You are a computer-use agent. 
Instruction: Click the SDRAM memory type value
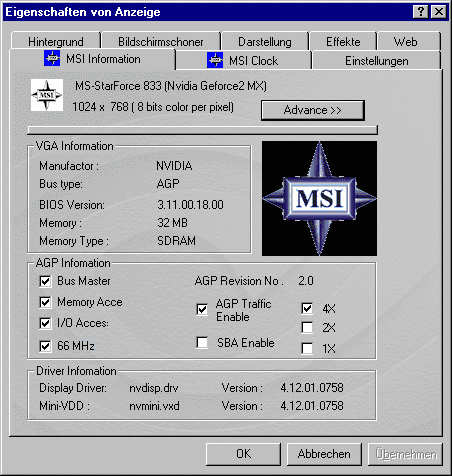176,241
